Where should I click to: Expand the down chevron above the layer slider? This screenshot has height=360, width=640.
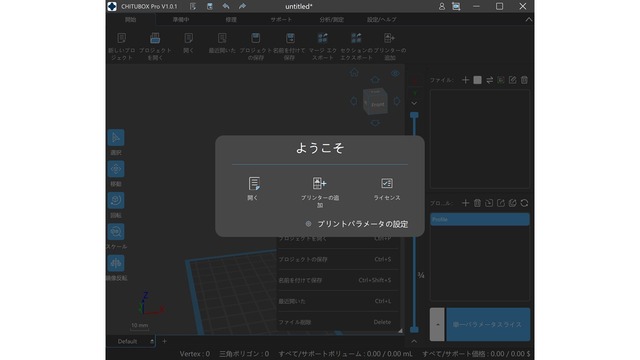414,104
